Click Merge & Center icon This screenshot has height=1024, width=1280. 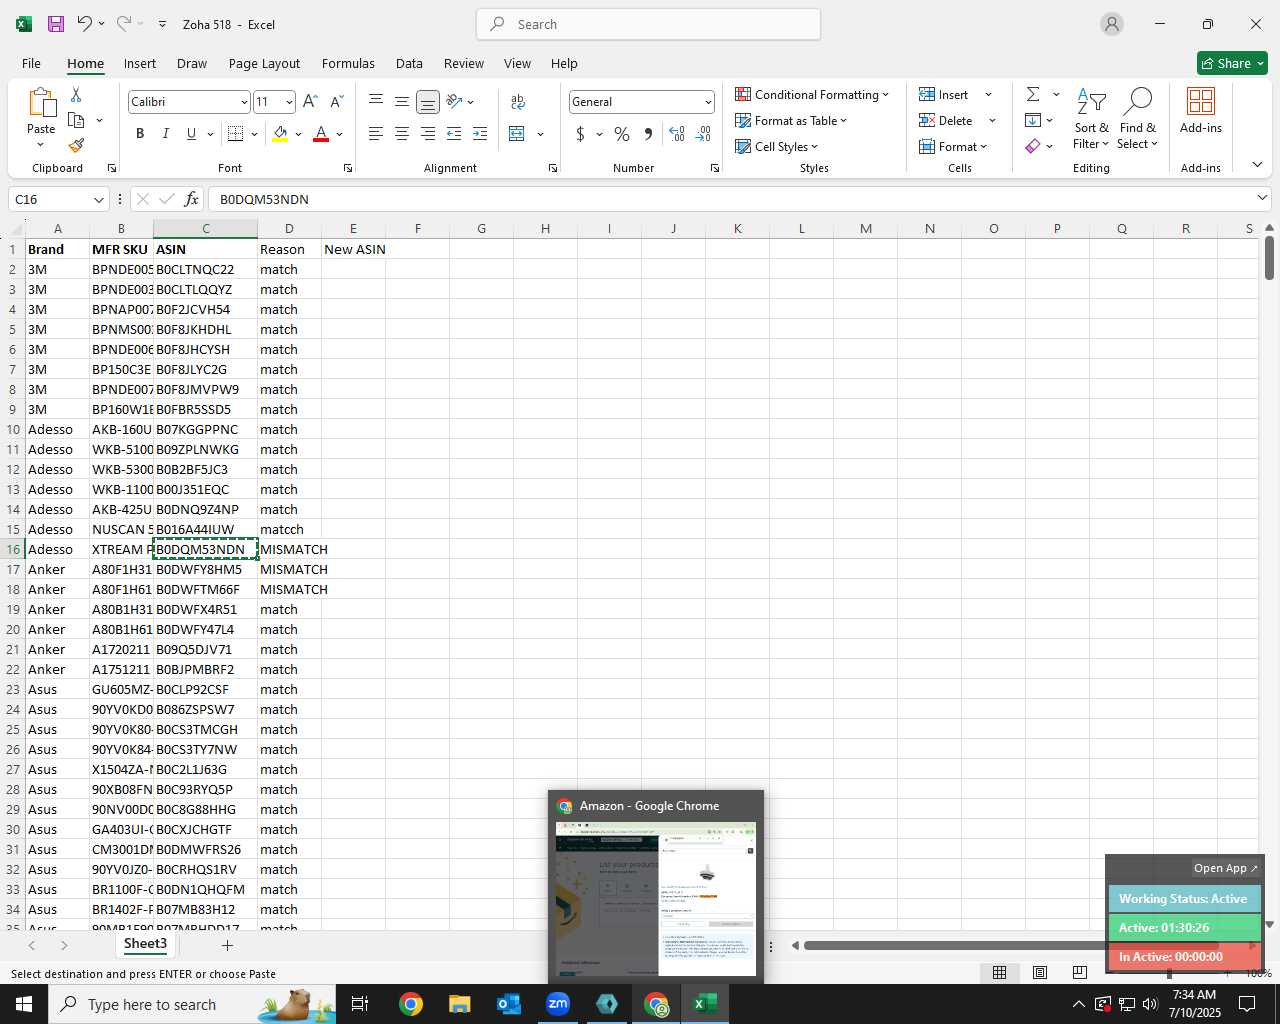pos(517,134)
